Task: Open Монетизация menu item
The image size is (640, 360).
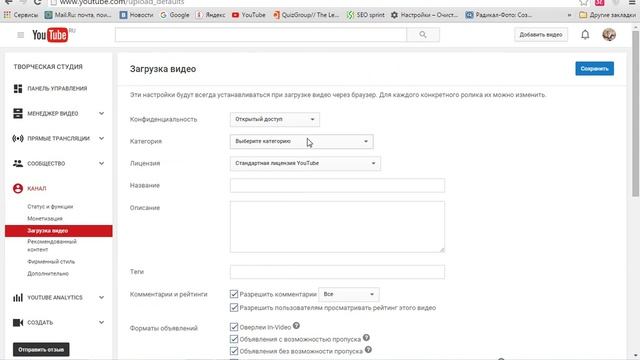Action: (x=45, y=219)
